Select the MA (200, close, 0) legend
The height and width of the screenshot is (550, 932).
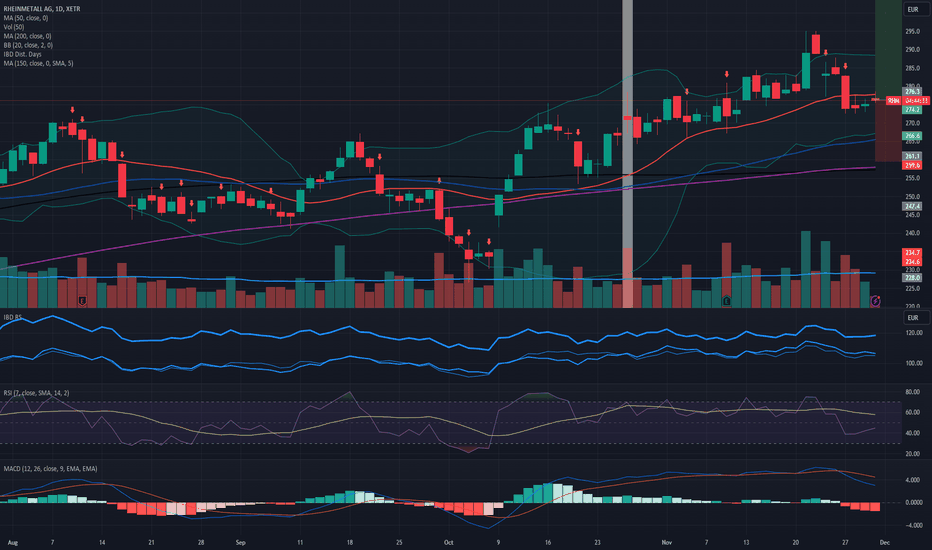pos(27,36)
